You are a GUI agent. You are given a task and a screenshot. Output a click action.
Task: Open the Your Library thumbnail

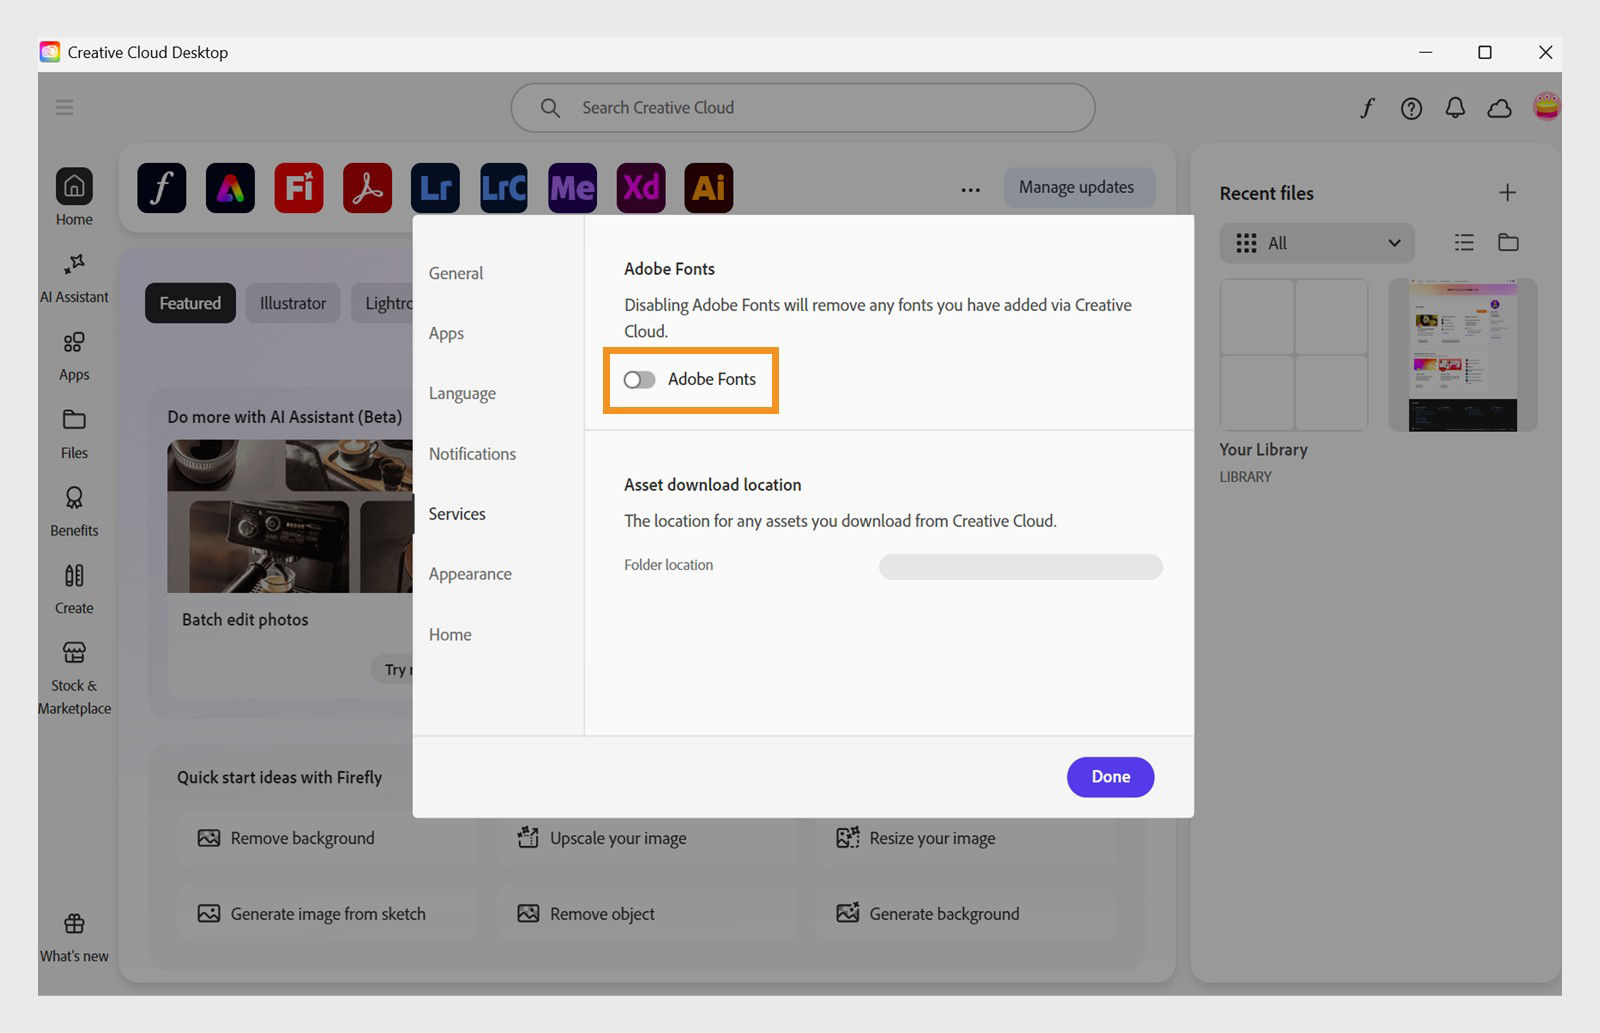(x=1294, y=355)
